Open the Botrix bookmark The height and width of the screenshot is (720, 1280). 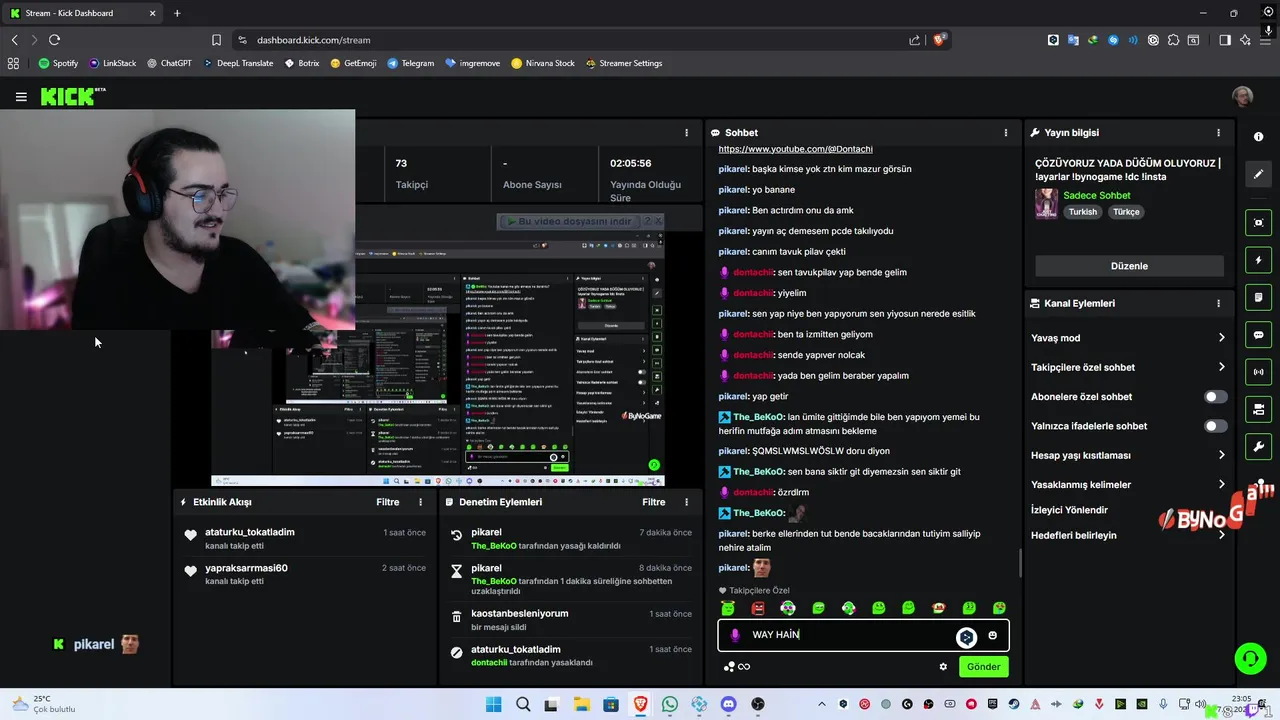click(302, 63)
